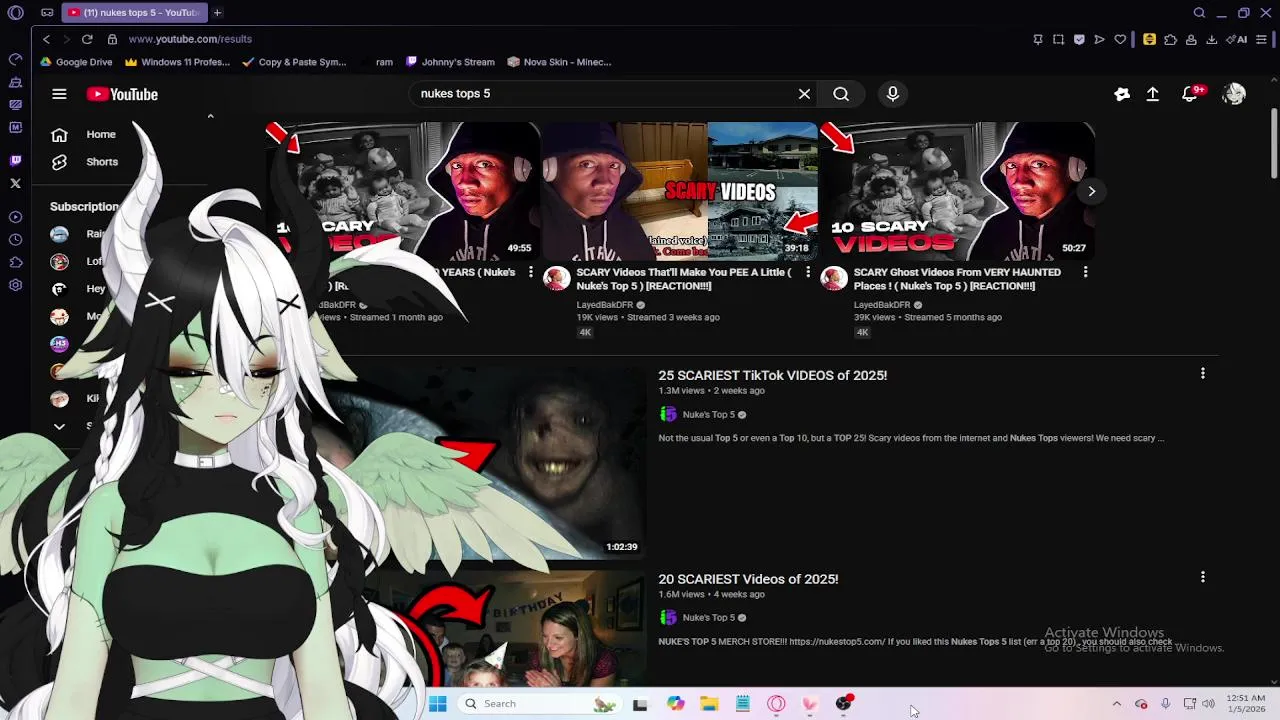View site security padlock info
1280x720 pixels.
point(112,39)
